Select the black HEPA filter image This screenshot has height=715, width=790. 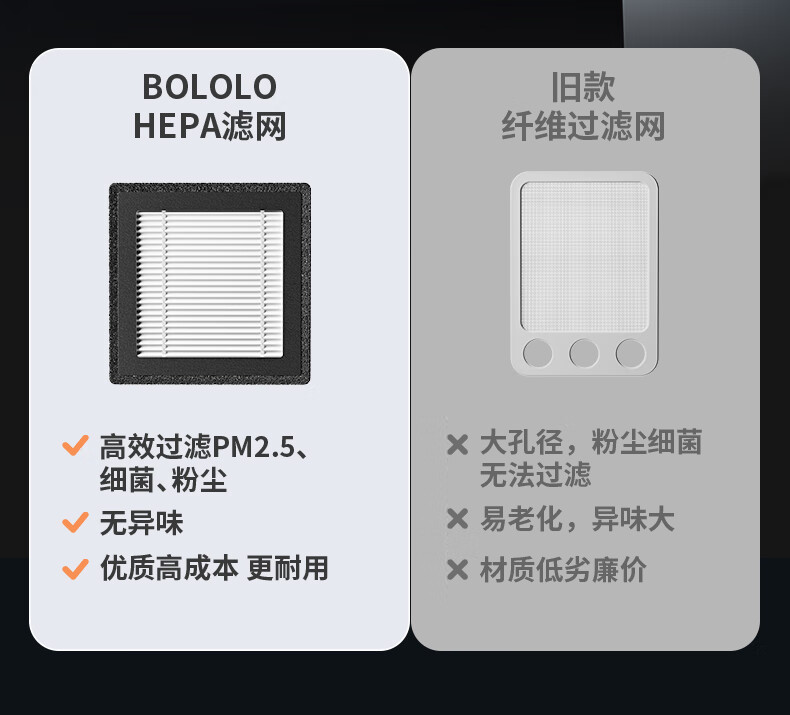pyautogui.click(x=209, y=283)
